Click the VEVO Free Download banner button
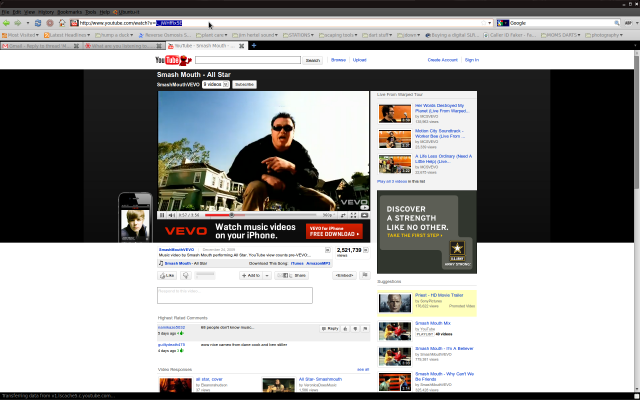640x400 pixels. click(x=334, y=231)
